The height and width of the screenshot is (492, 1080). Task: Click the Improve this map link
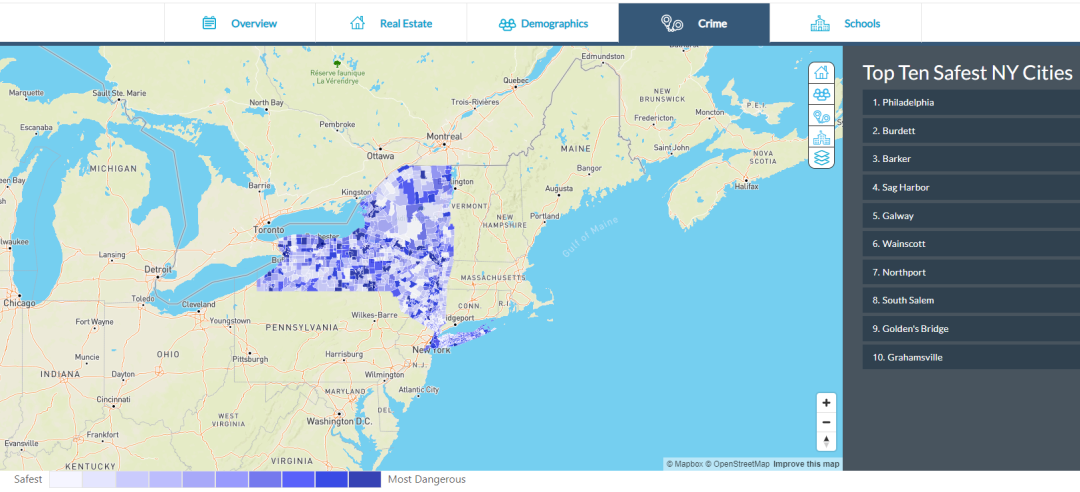tap(806, 464)
